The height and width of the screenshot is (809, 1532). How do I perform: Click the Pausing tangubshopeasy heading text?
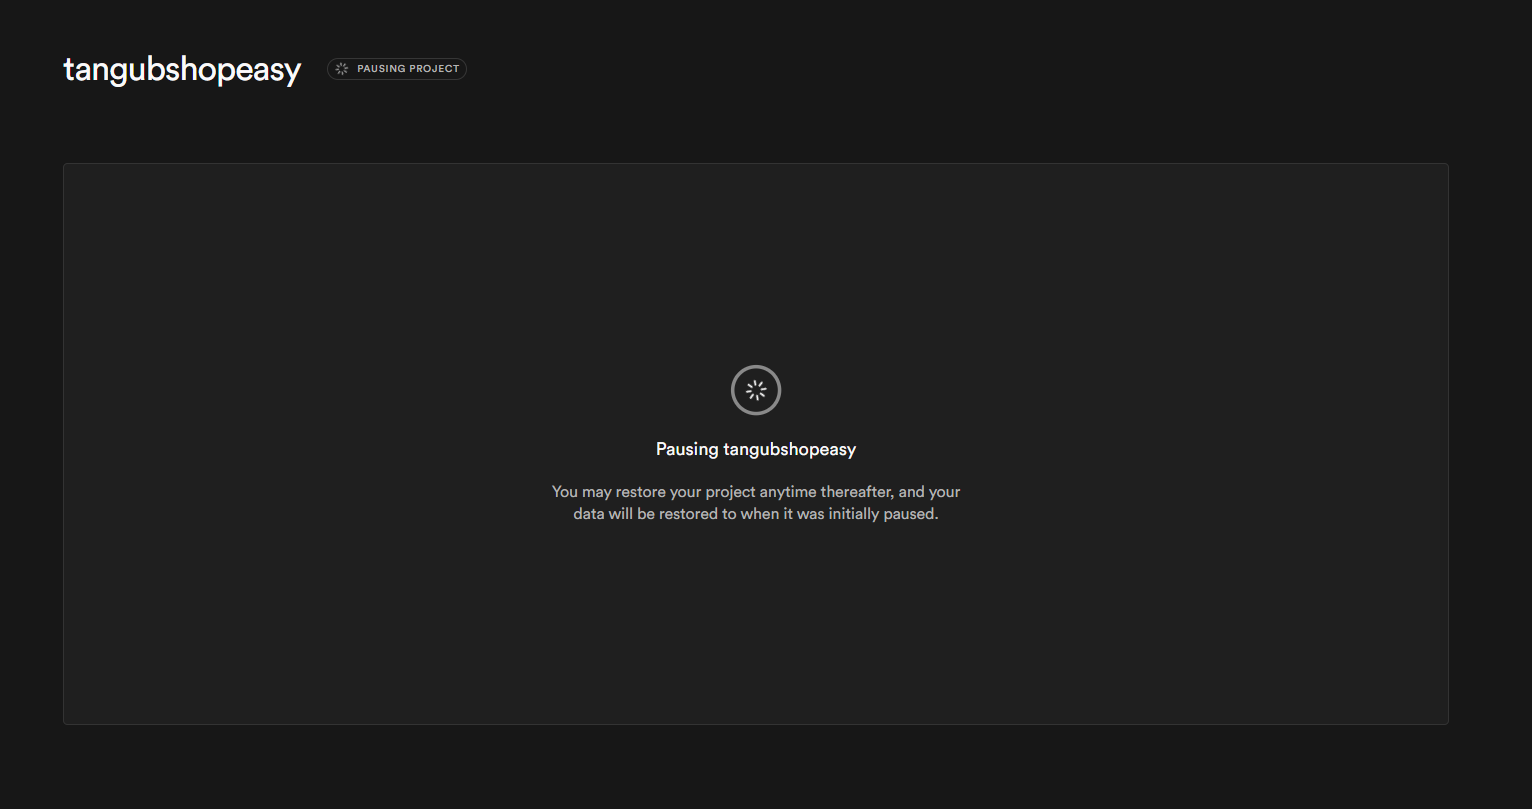(756, 449)
